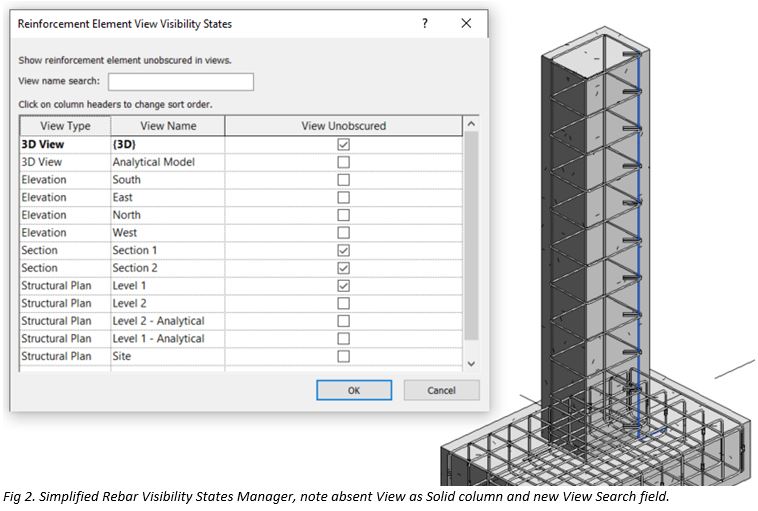This screenshot has width=758, height=511.
Task: Select the Section 2 view name cell
Action: [168, 268]
